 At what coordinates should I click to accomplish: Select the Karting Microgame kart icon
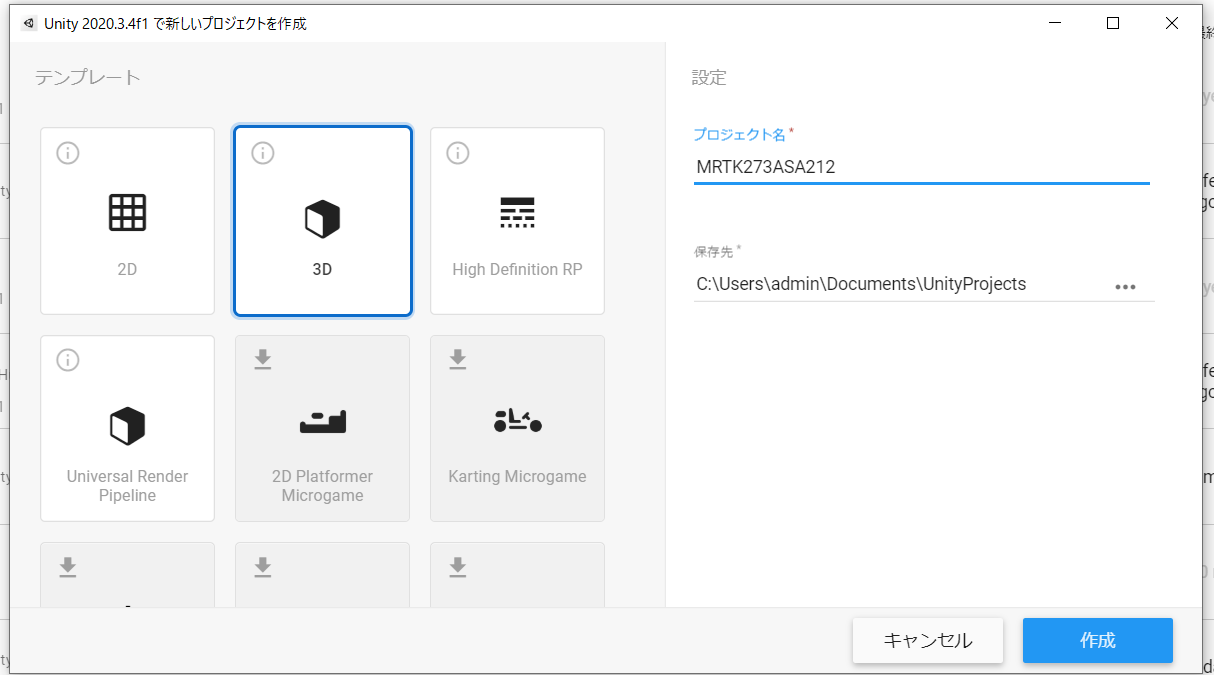point(517,421)
